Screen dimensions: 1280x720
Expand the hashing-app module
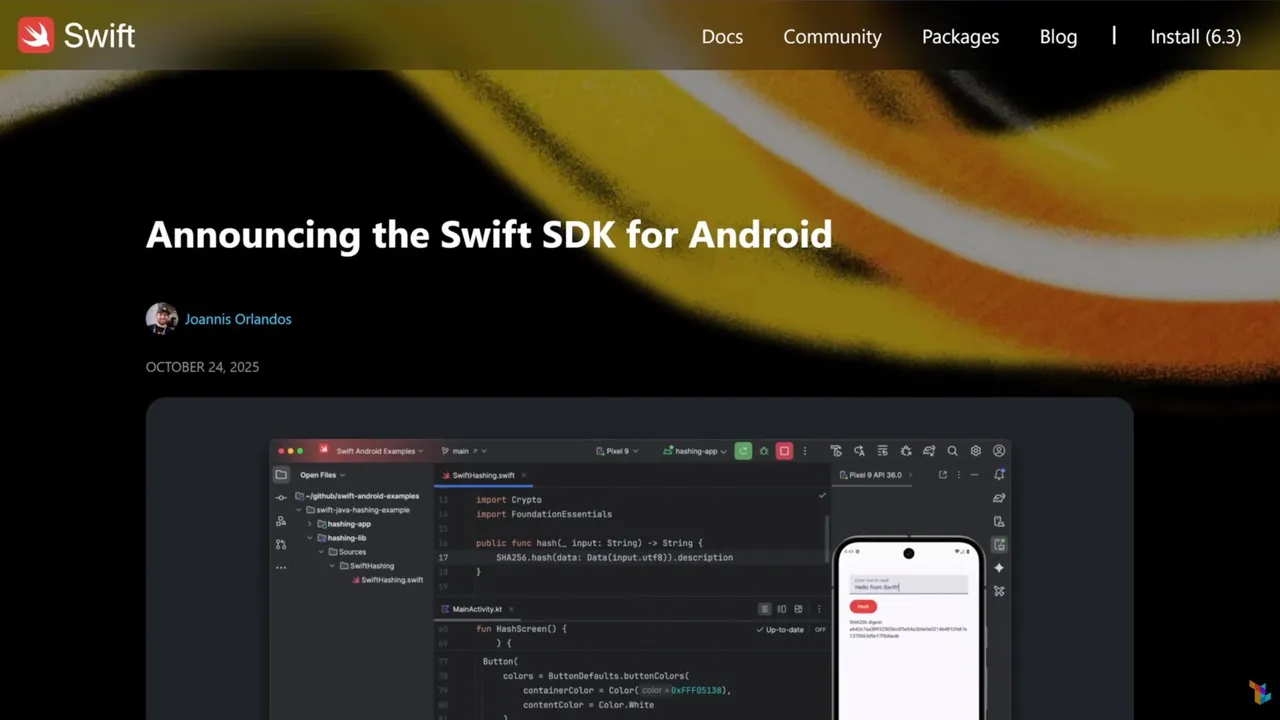coord(310,524)
